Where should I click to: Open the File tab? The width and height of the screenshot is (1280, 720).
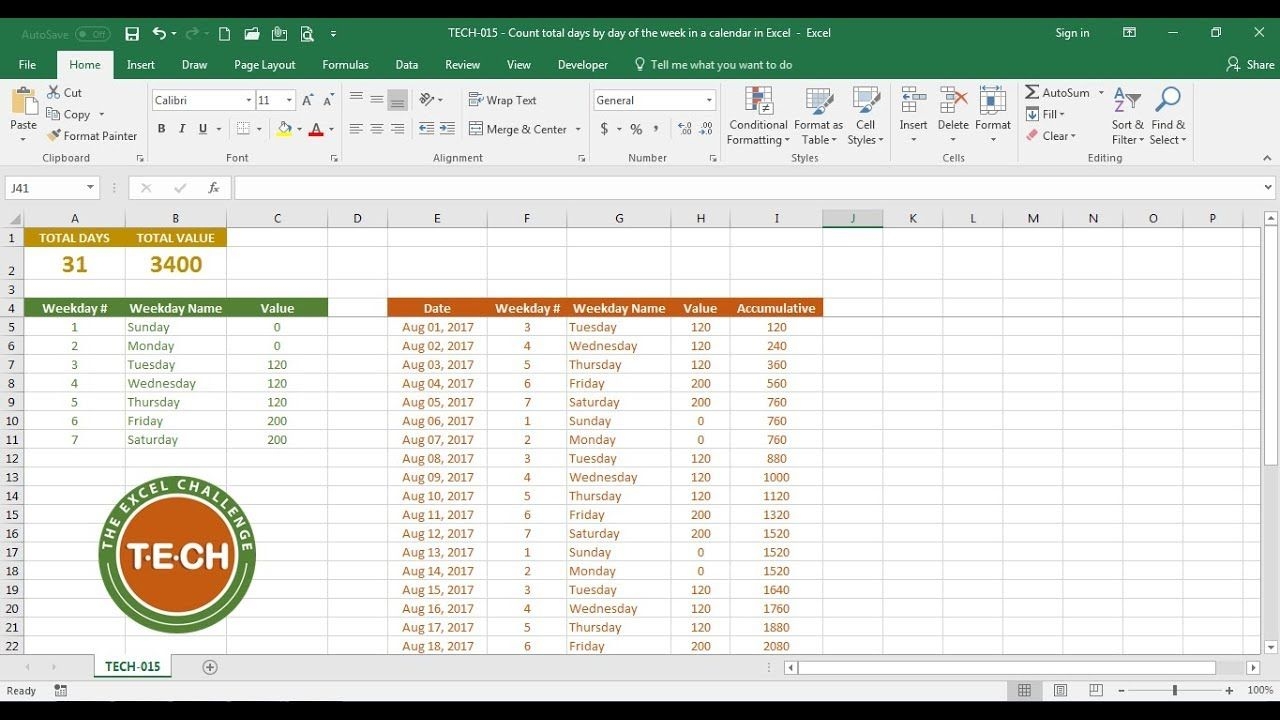point(27,65)
